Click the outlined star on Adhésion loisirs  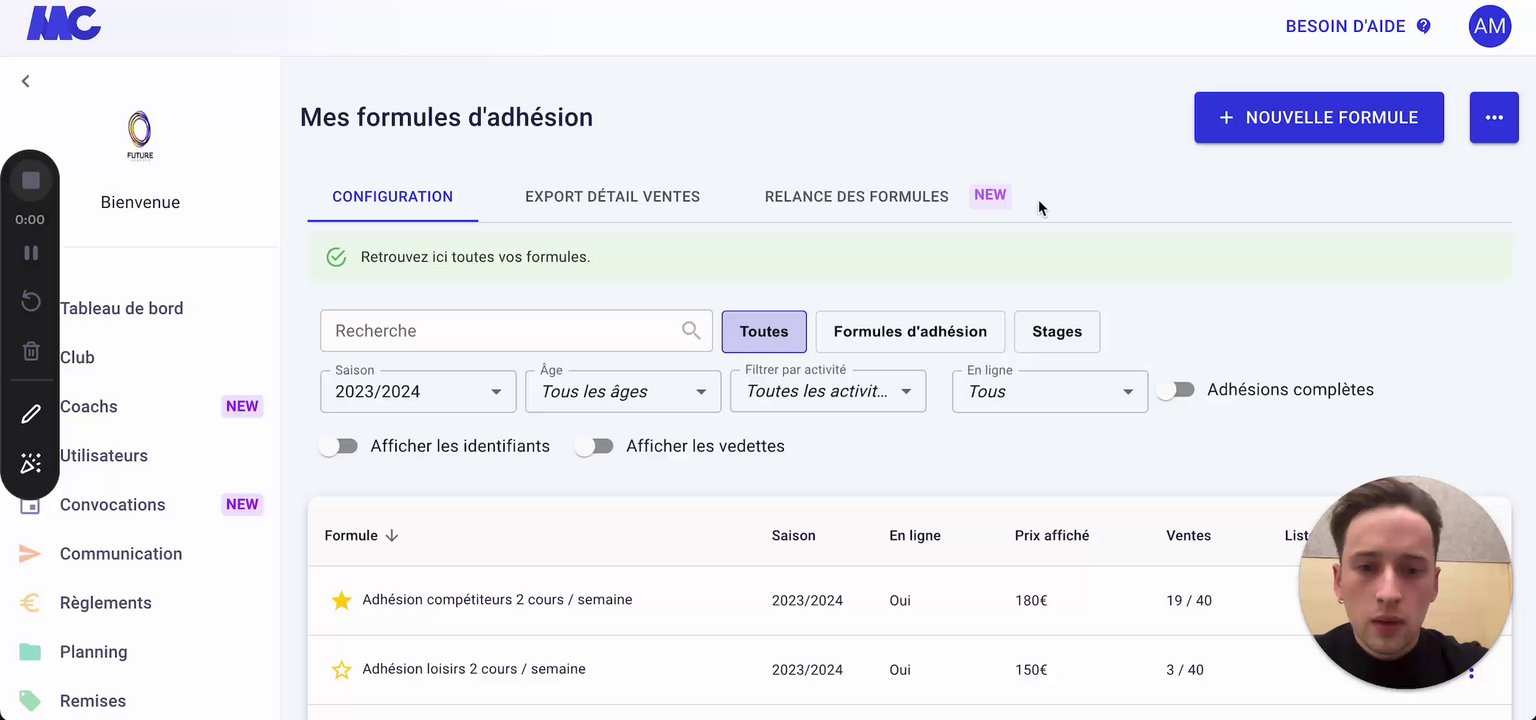[x=341, y=670]
